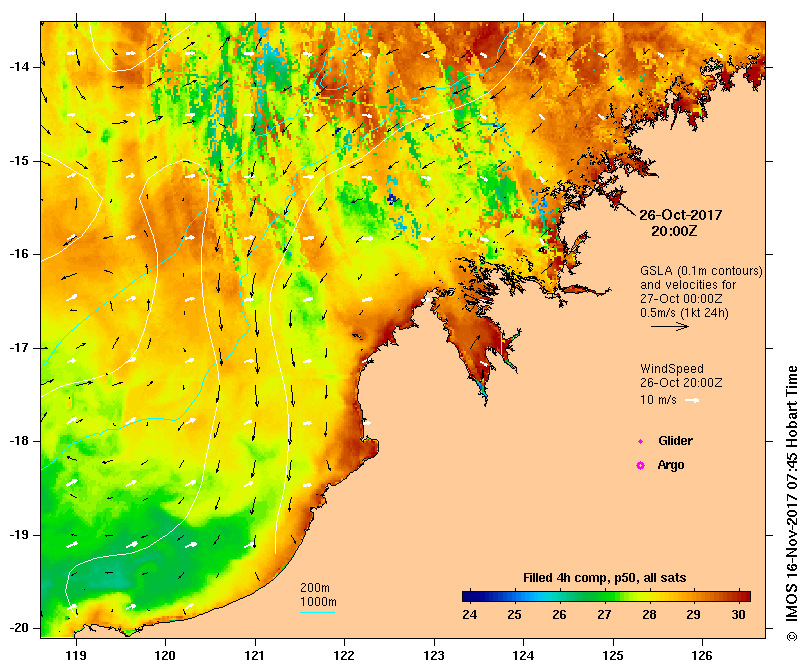
Task: Click the '200m' depth contour label
Action: (315, 588)
